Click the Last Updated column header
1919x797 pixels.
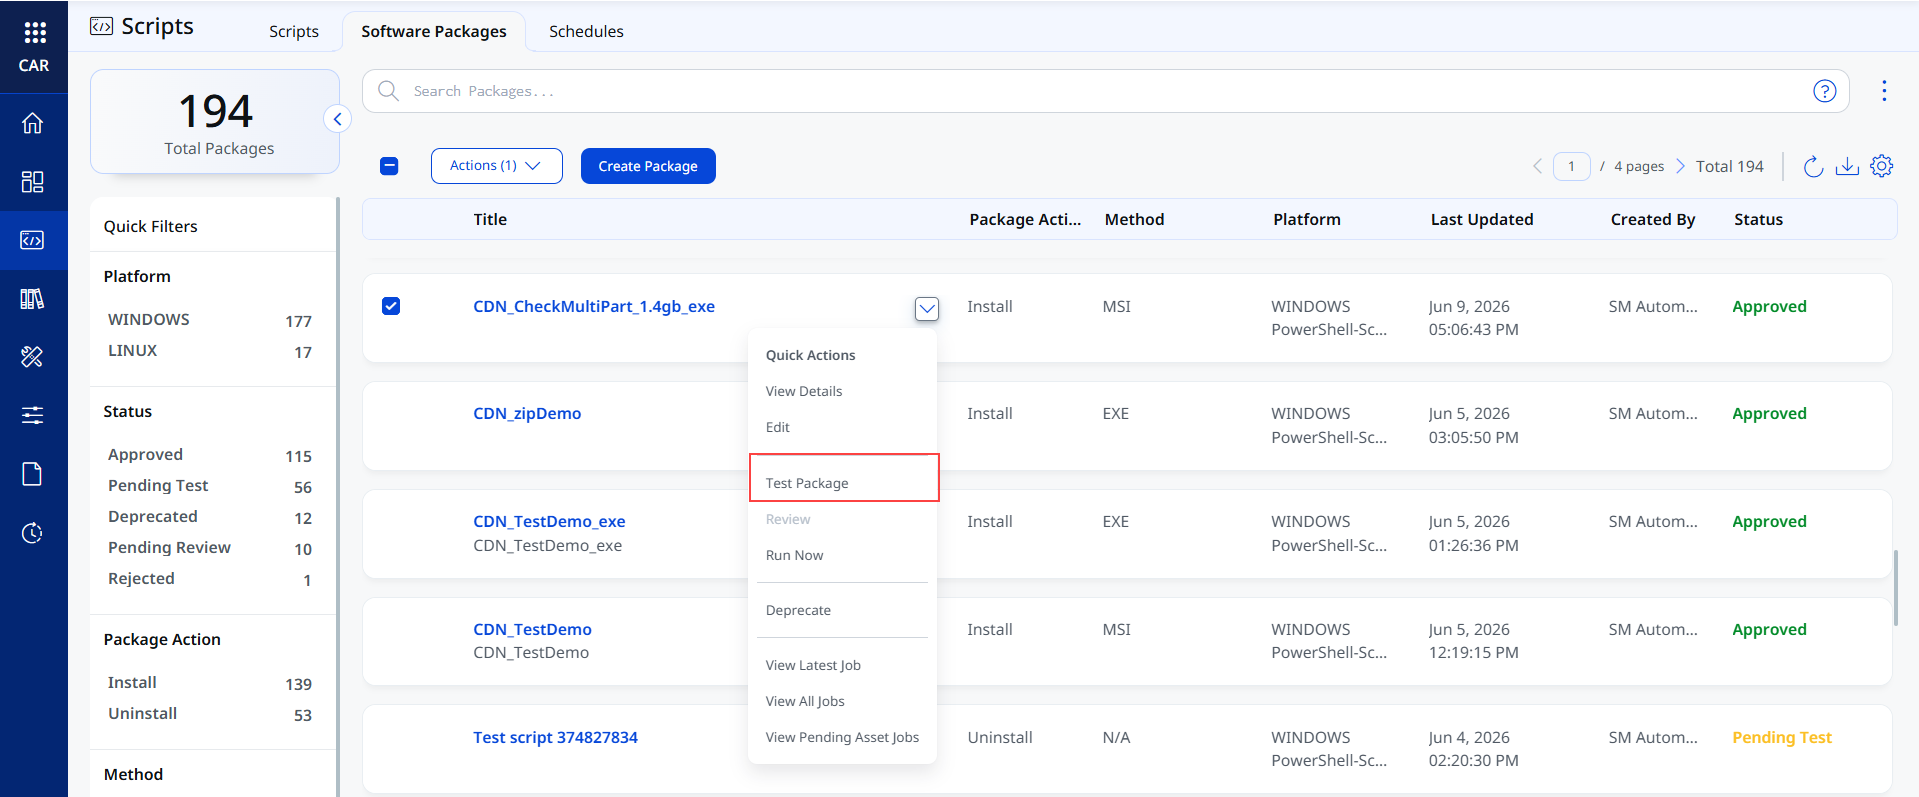1482,219
